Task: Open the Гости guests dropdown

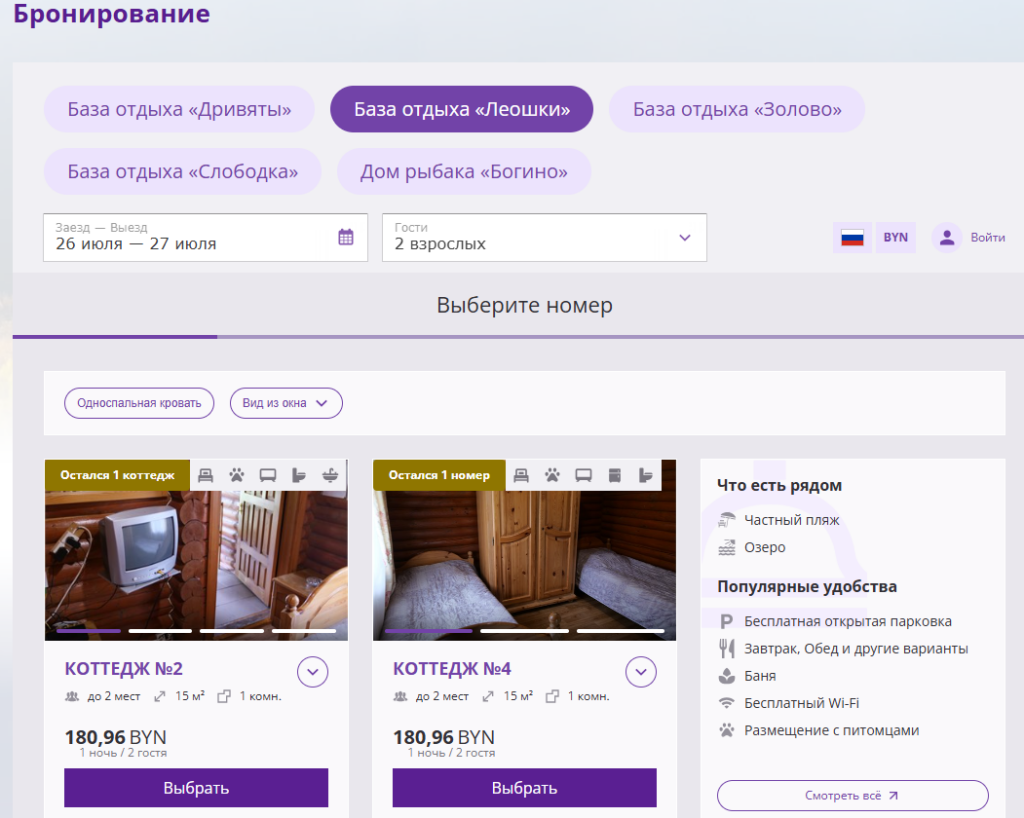Action: (545, 238)
